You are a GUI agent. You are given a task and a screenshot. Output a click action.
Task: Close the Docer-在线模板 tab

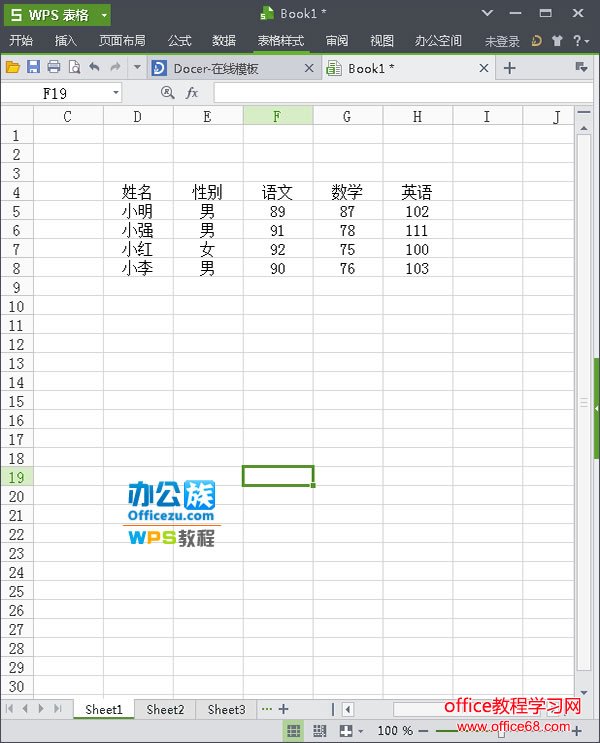pos(309,68)
